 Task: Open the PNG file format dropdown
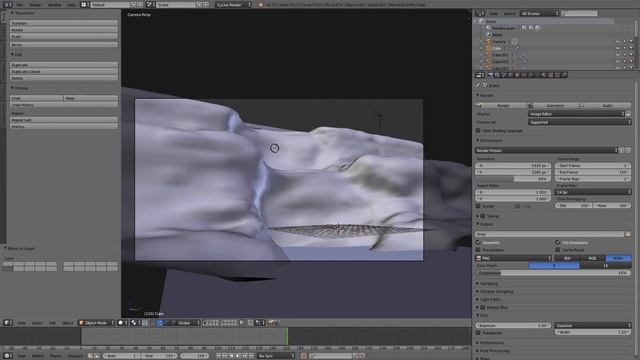coord(513,258)
